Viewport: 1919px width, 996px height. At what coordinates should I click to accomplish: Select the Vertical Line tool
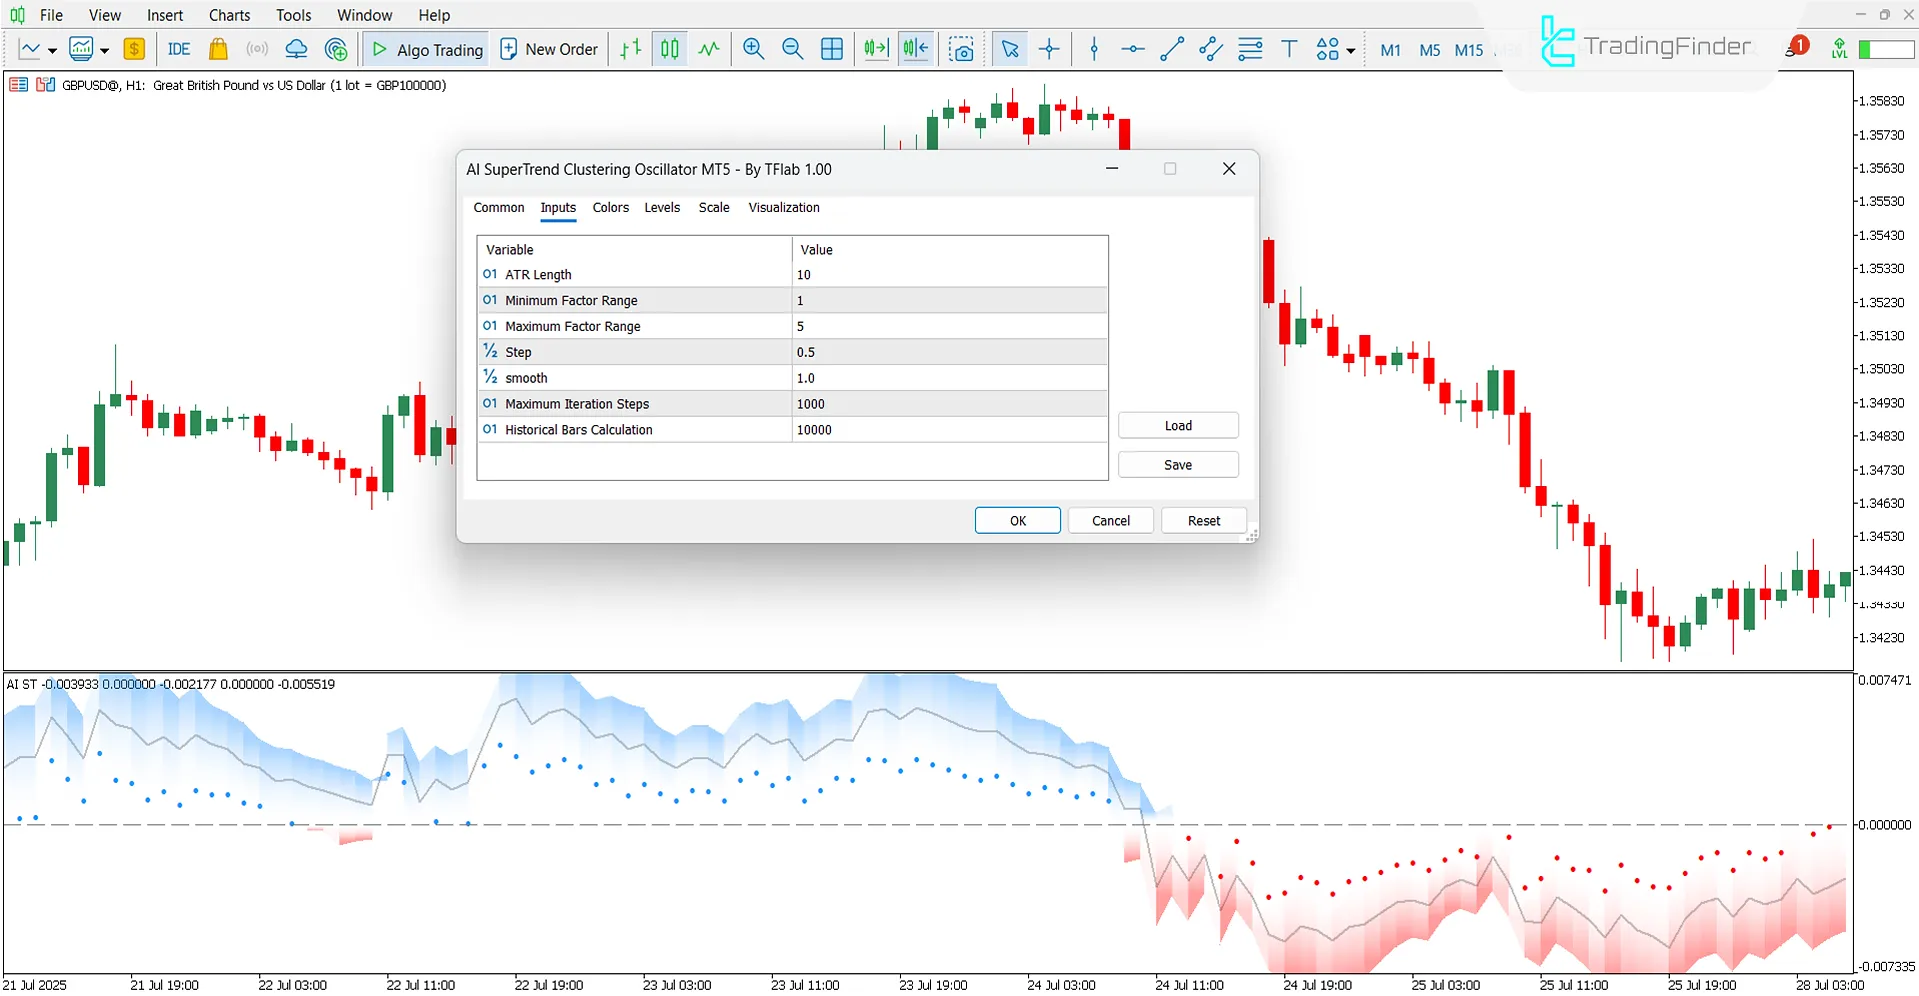pyautogui.click(x=1093, y=48)
